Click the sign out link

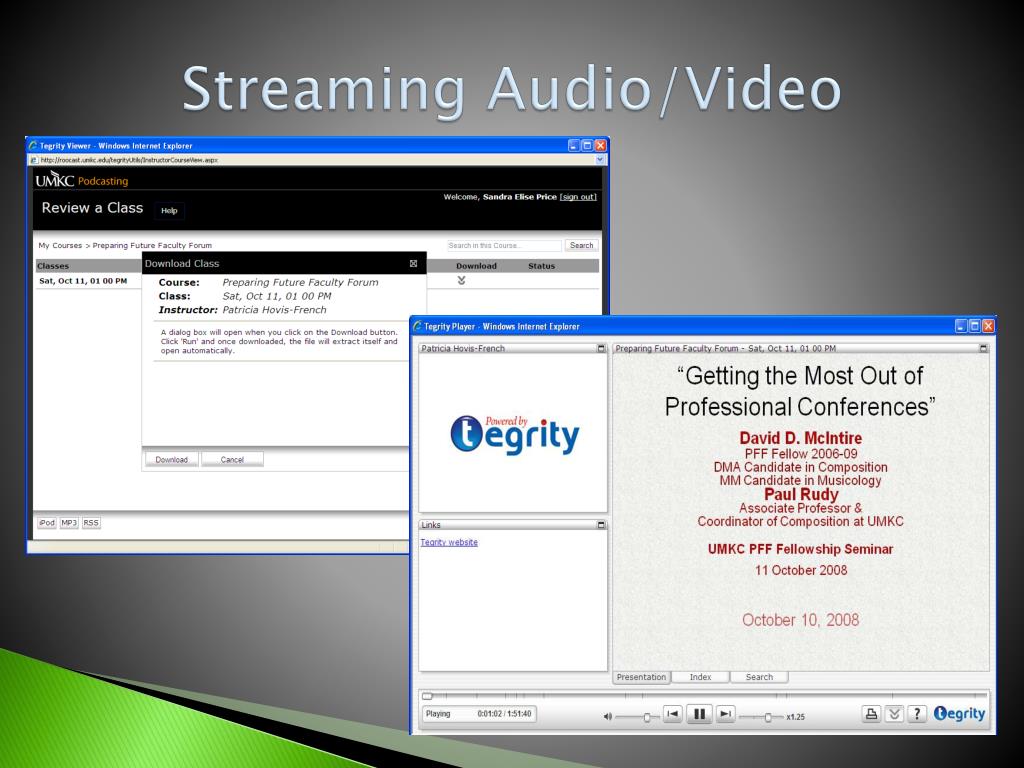point(578,197)
